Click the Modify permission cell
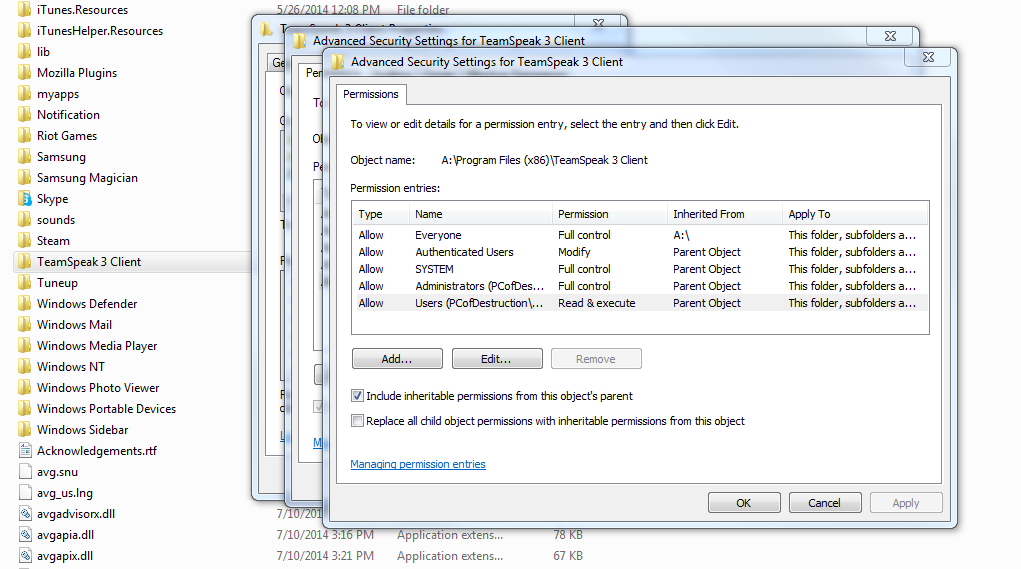 click(574, 252)
